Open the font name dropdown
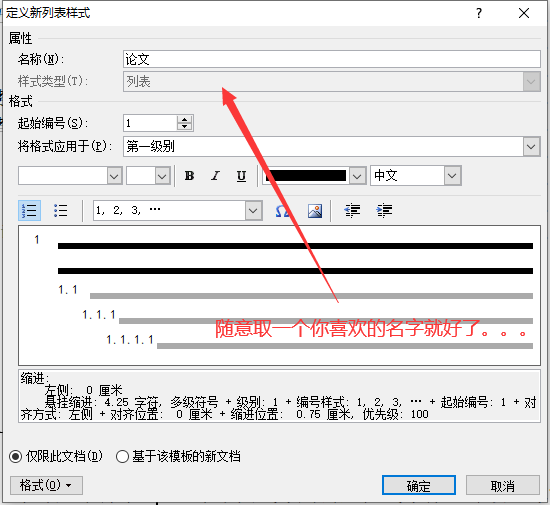550x505 pixels. [114, 176]
